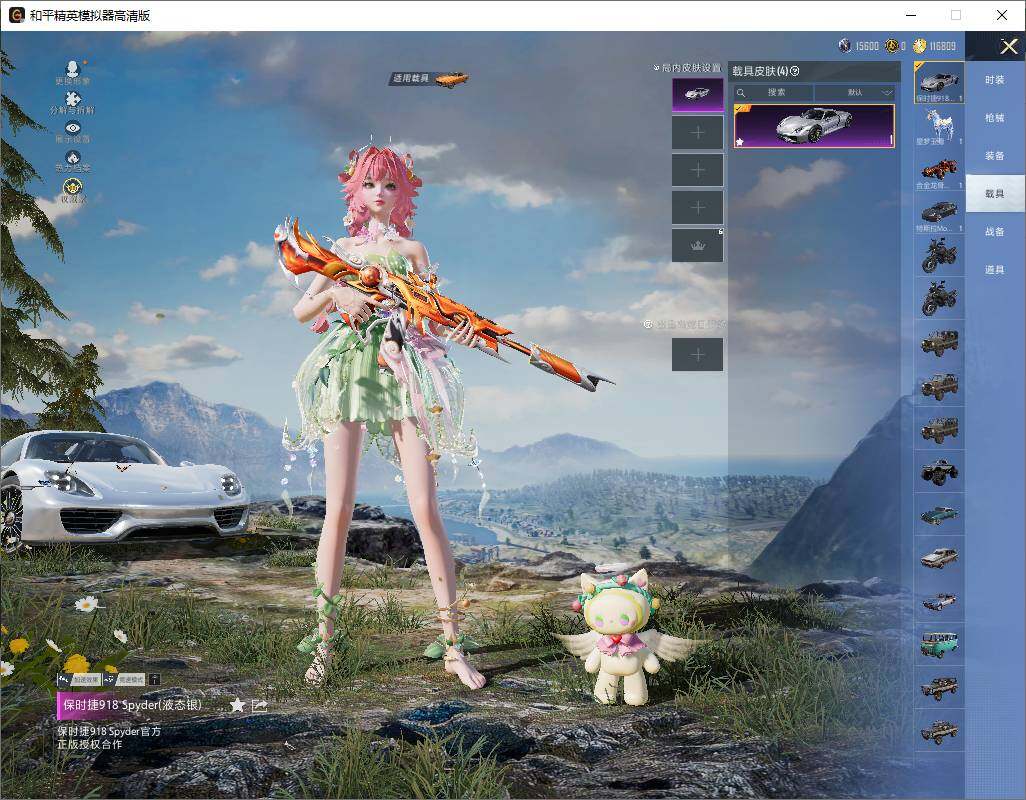Expand the 默认 sort dropdown
The width and height of the screenshot is (1026, 800).
click(855, 92)
